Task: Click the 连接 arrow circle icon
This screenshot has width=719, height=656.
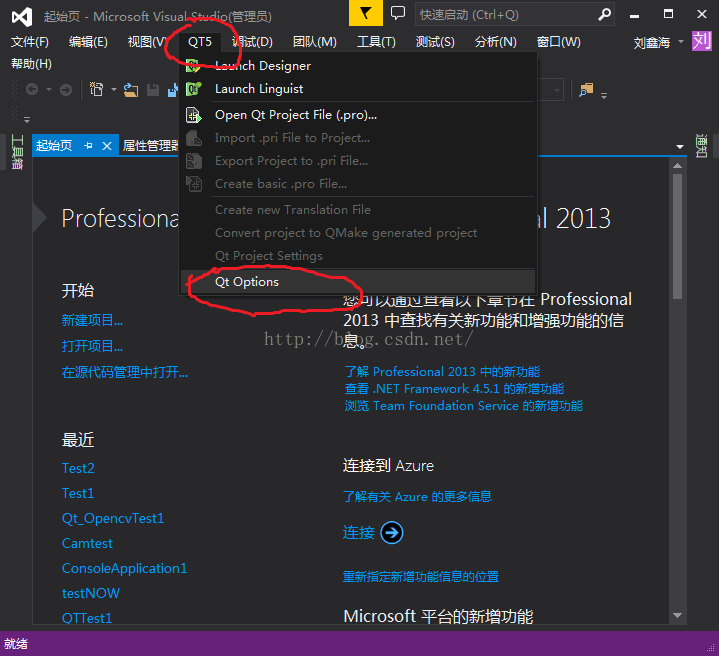Action: tap(392, 533)
